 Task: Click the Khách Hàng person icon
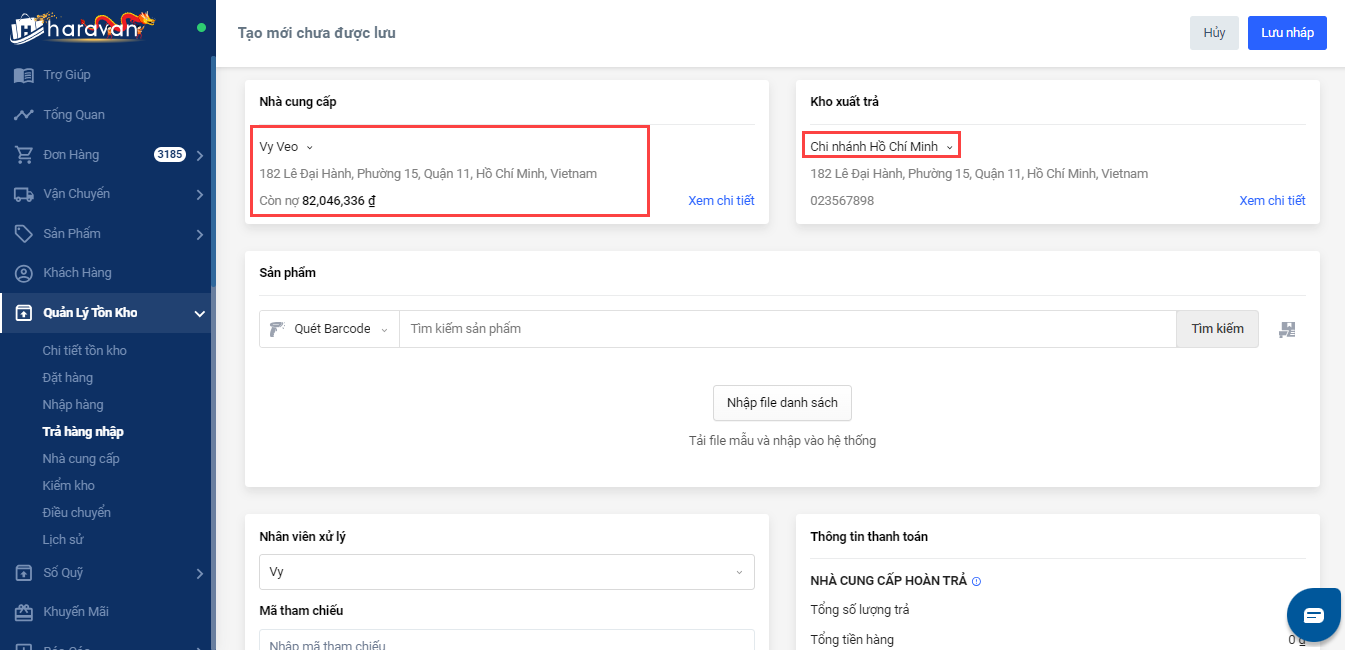[x=24, y=273]
